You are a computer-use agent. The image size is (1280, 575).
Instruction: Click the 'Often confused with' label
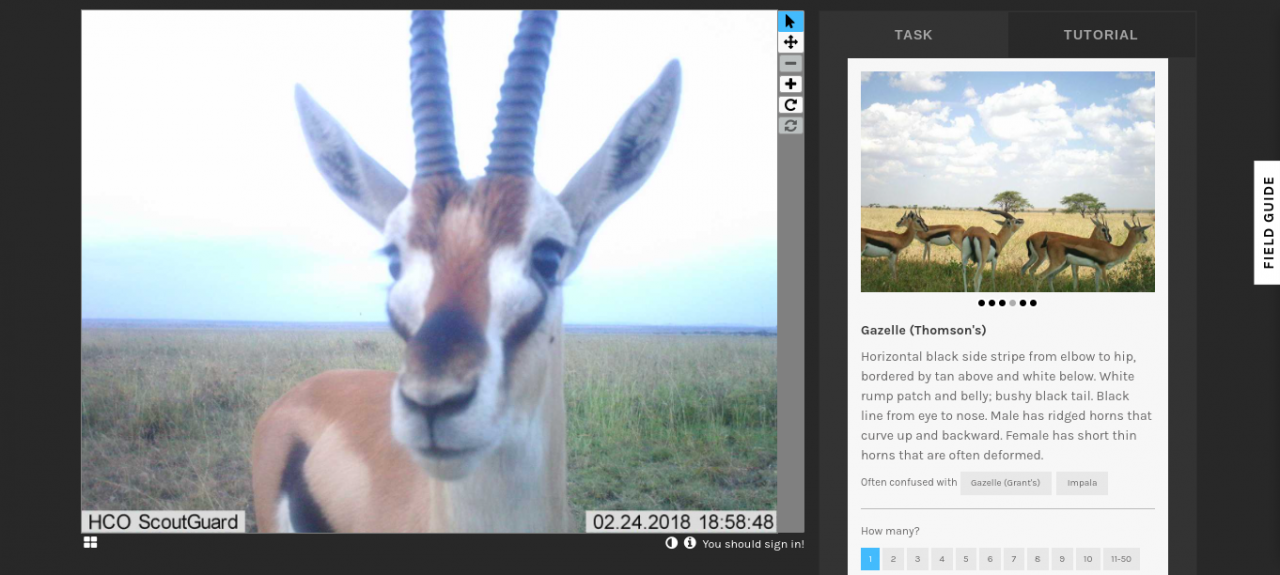pyautogui.click(x=909, y=483)
